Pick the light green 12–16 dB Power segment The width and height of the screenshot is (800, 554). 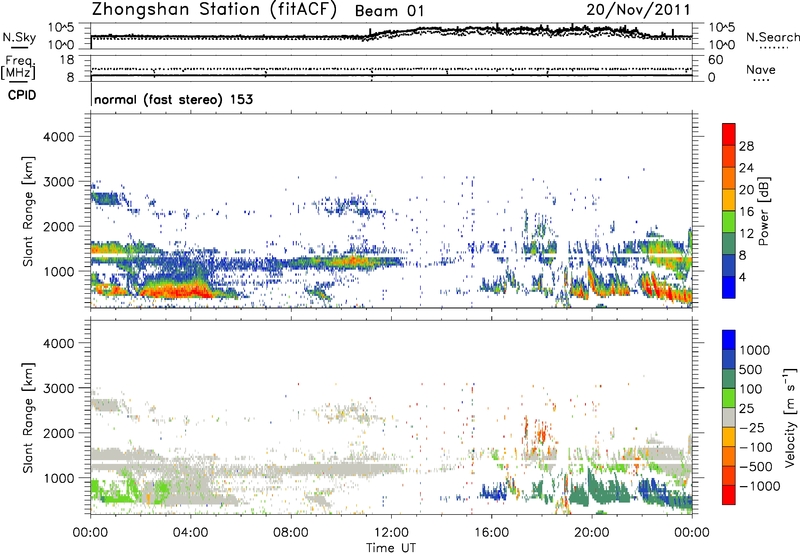coord(729,222)
